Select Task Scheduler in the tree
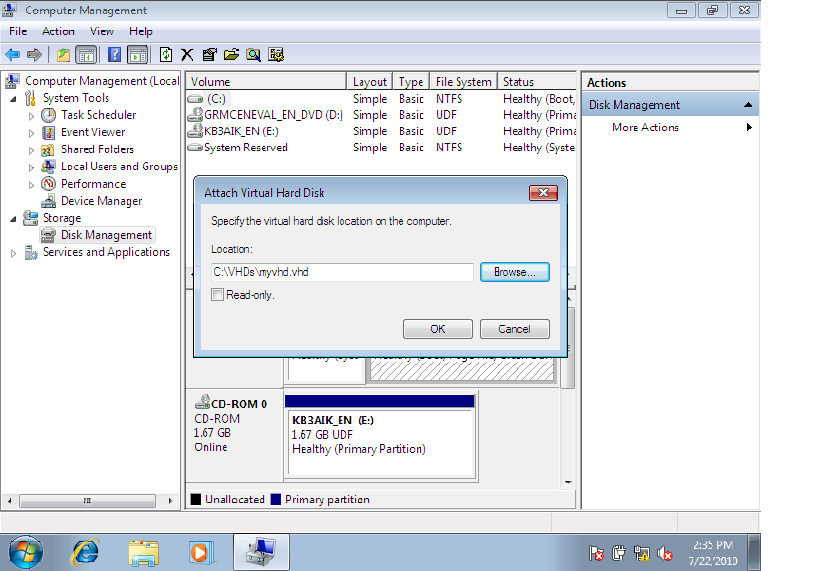The height and width of the screenshot is (571, 819). [98, 115]
